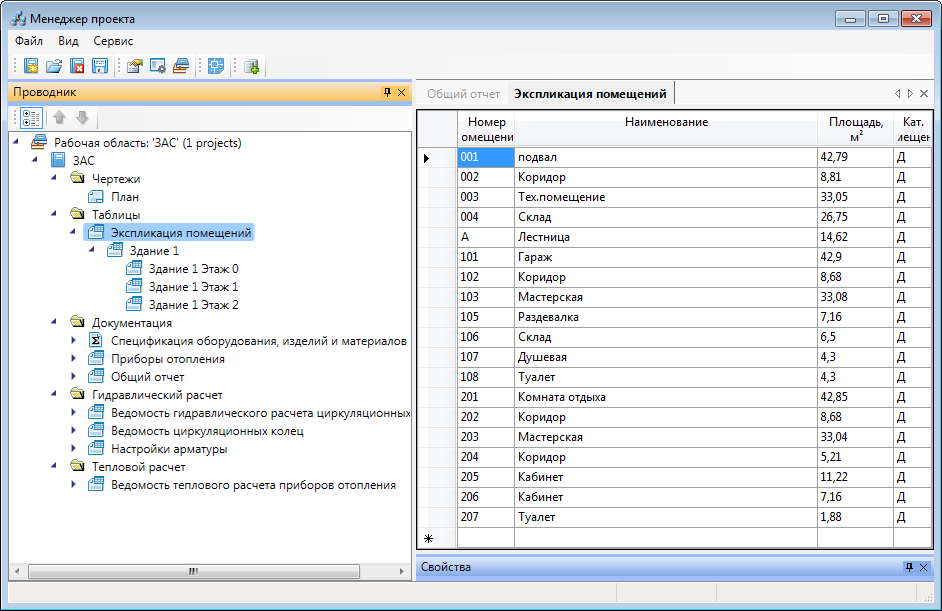Click the Кат. column header

[x=913, y=129]
